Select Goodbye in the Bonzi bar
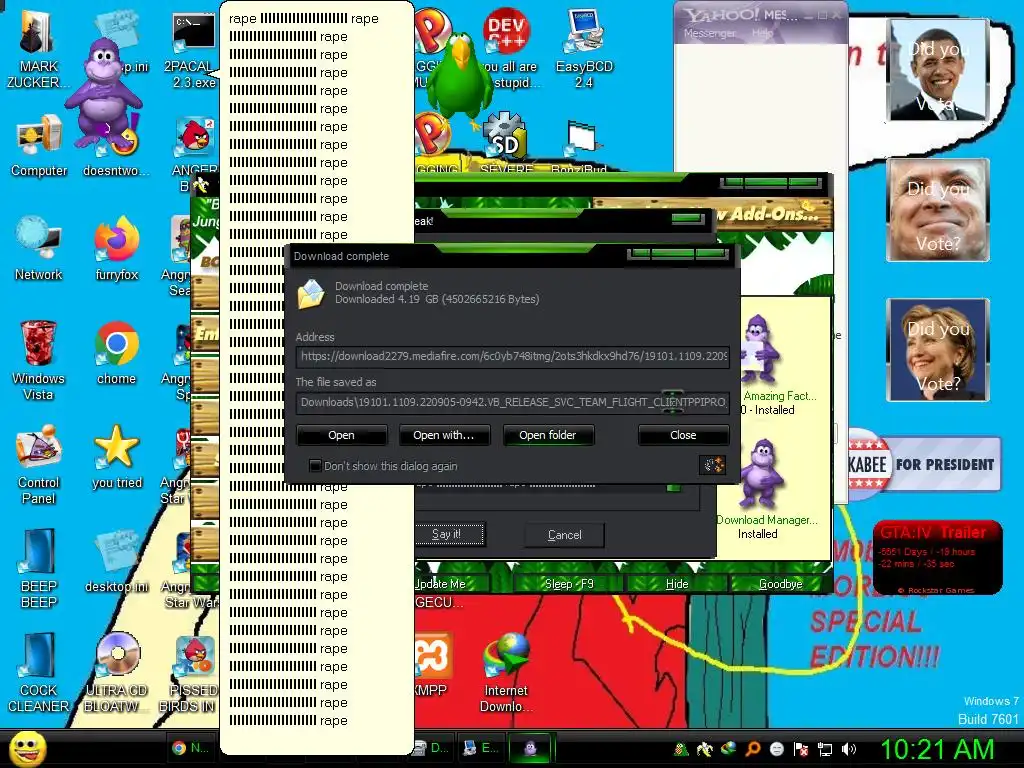1024x768 pixels. [780, 584]
